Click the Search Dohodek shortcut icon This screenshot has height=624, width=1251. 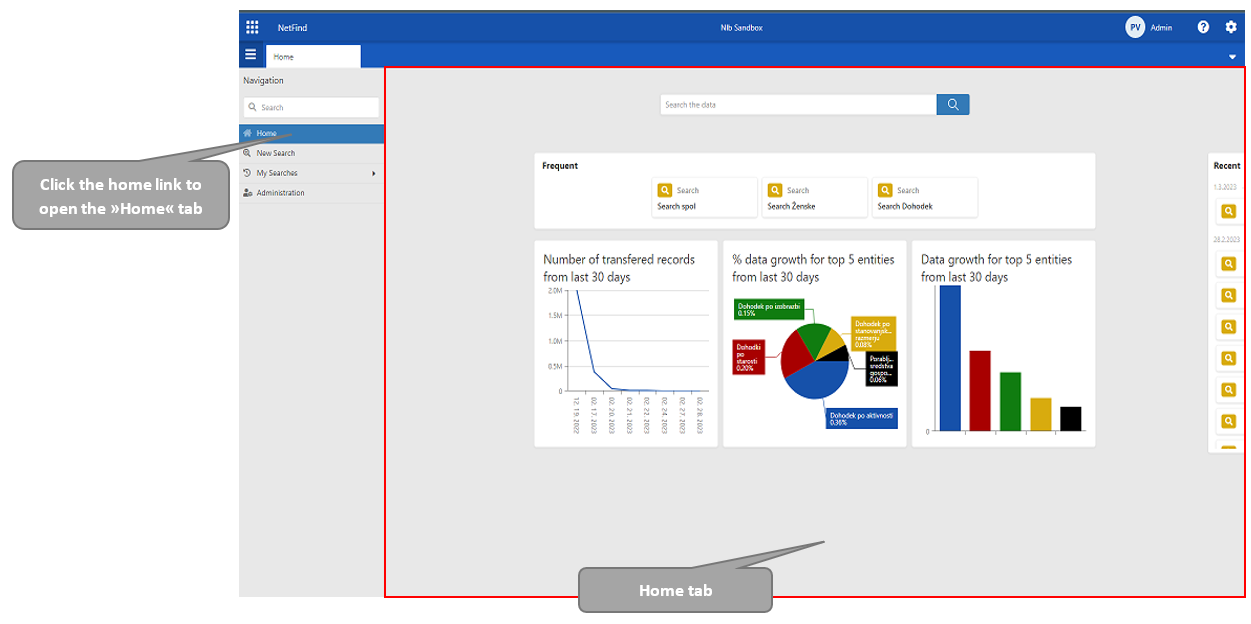click(x=883, y=190)
